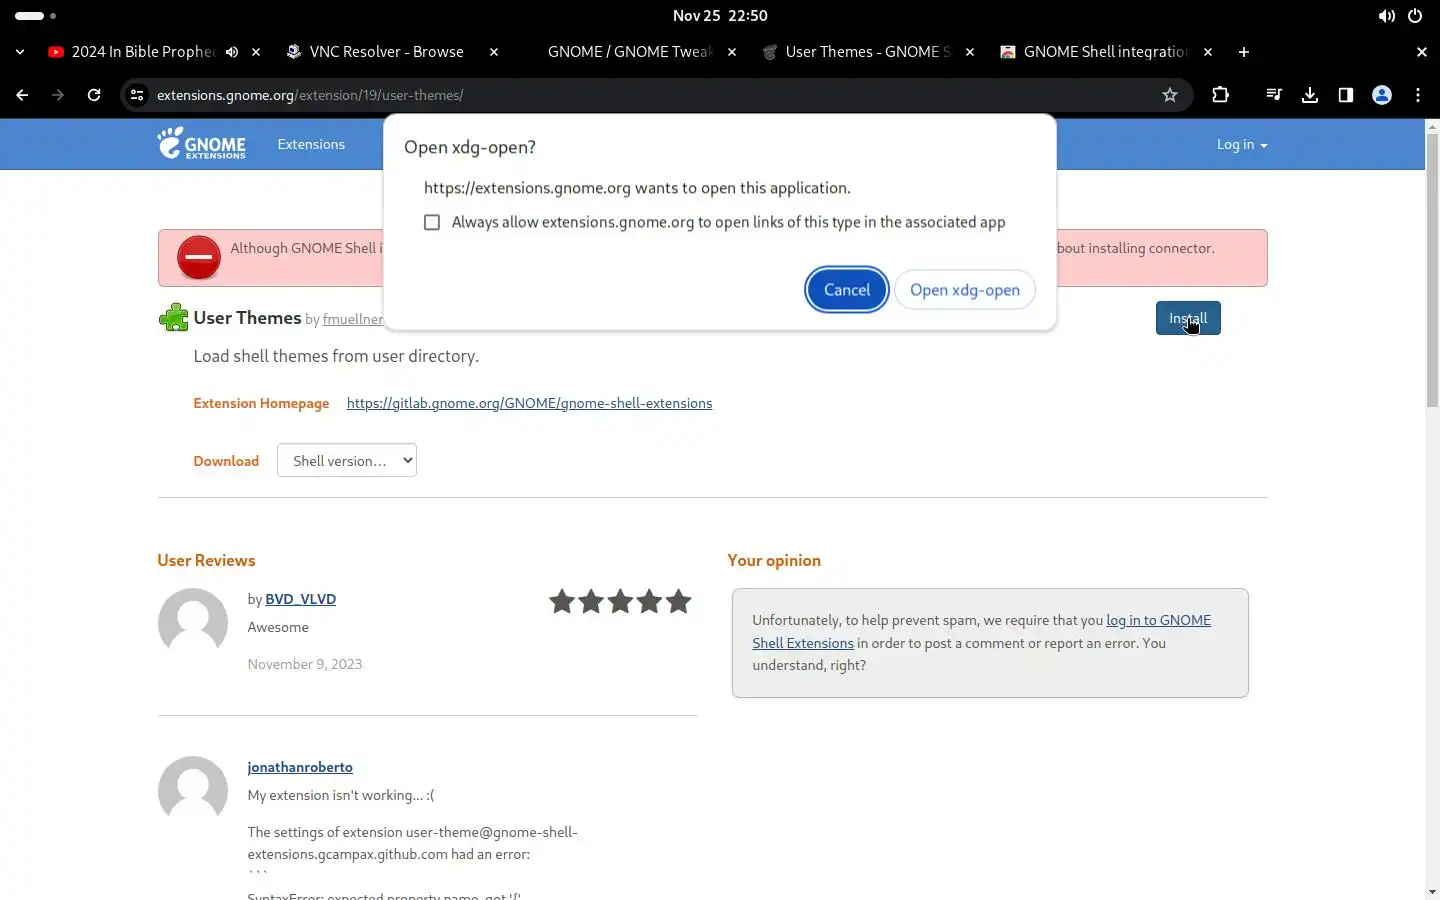The height and width of the screenshot is (900, 1440).
Task: Cancel the xdg-open dialog
Action: 847,290
